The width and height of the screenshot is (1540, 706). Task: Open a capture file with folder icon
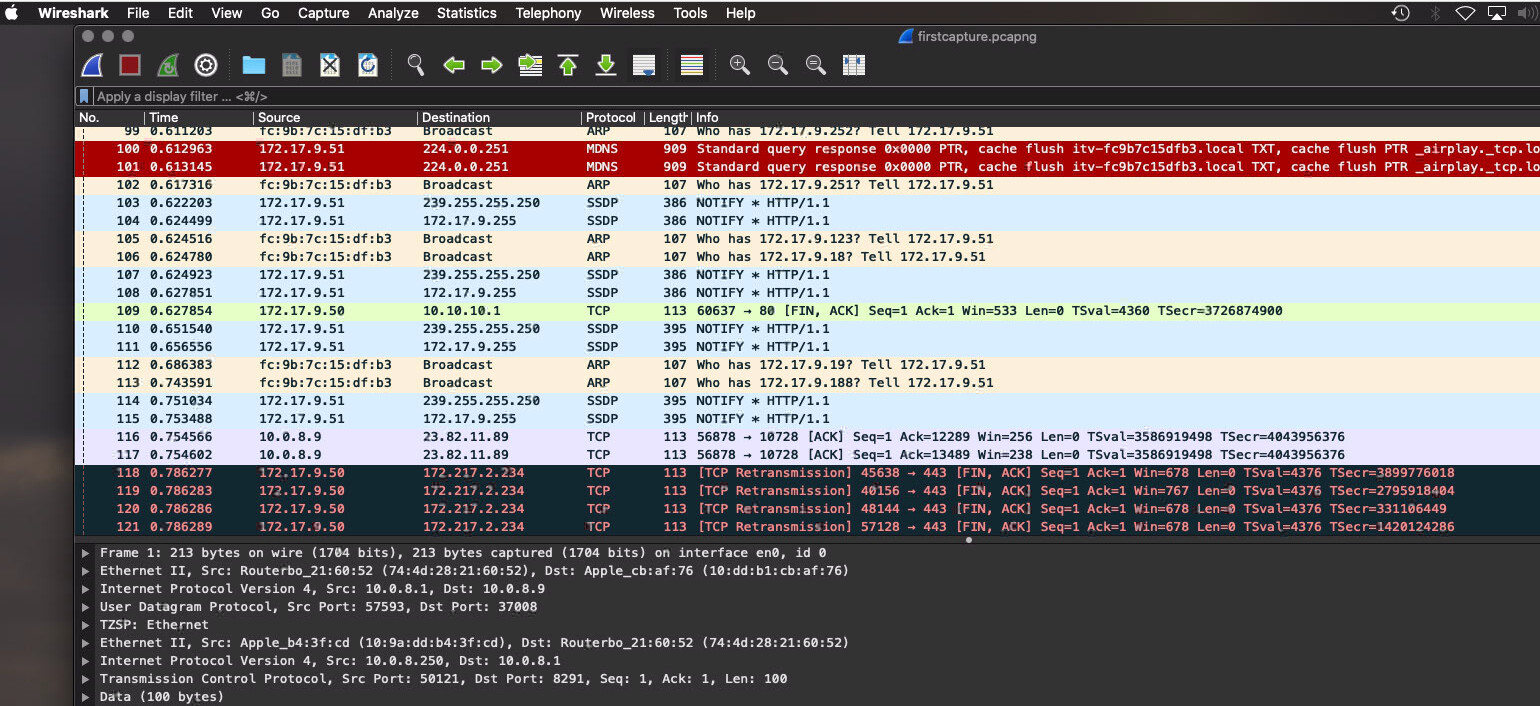[x=254, y=65]
